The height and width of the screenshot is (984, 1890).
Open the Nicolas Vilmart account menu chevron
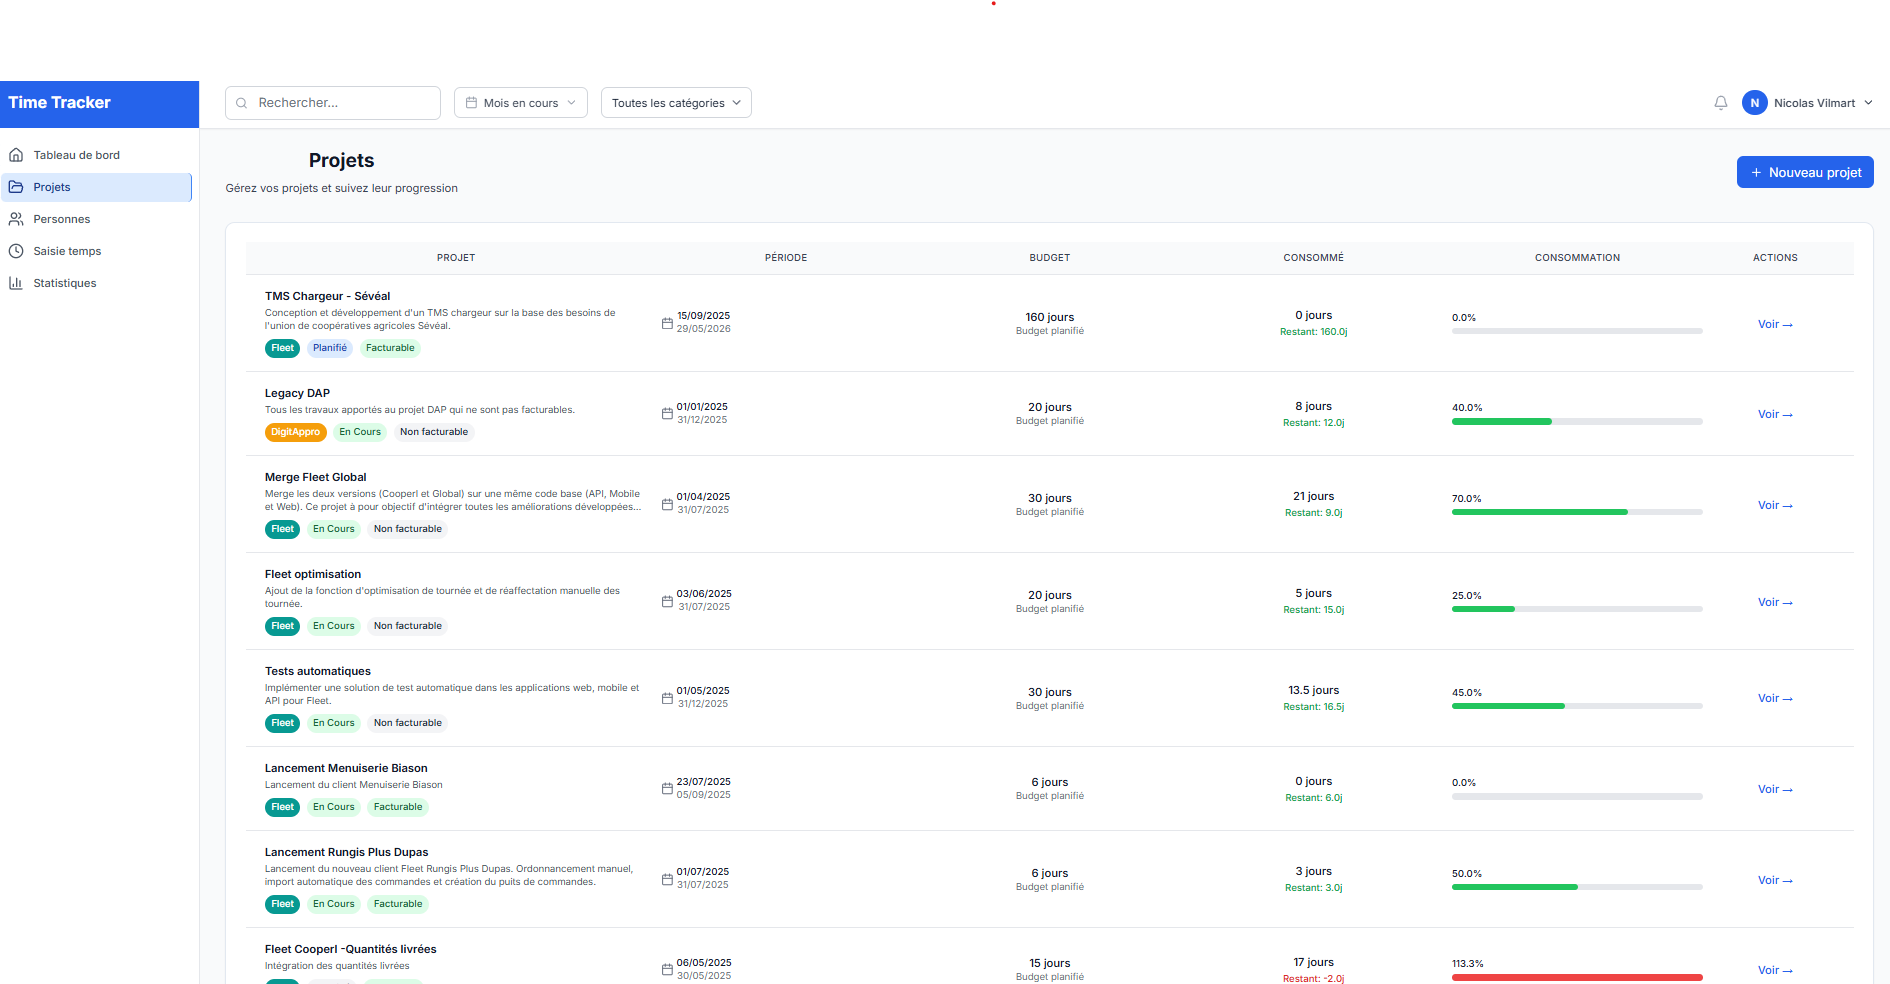pyautogui.click(x=1868, y=102)
